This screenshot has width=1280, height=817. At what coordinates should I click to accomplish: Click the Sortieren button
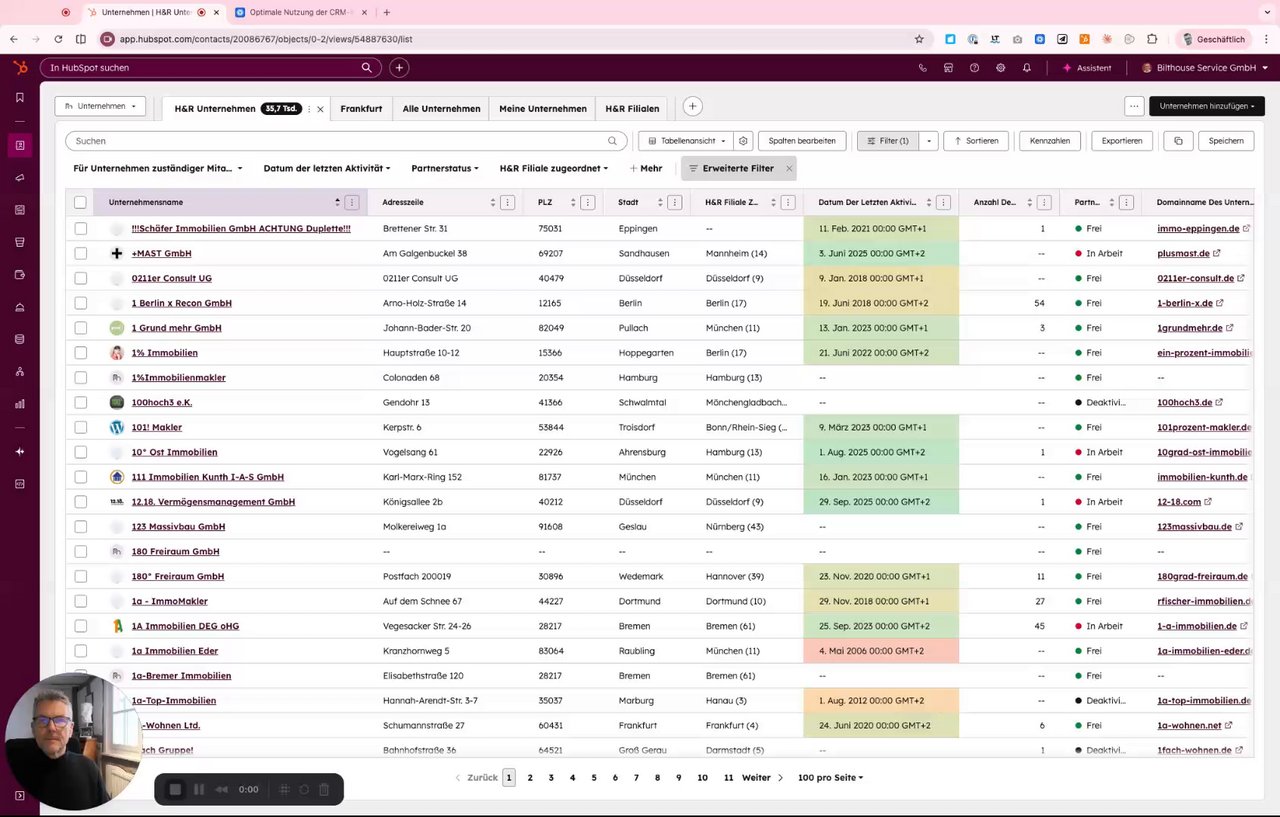975,141
